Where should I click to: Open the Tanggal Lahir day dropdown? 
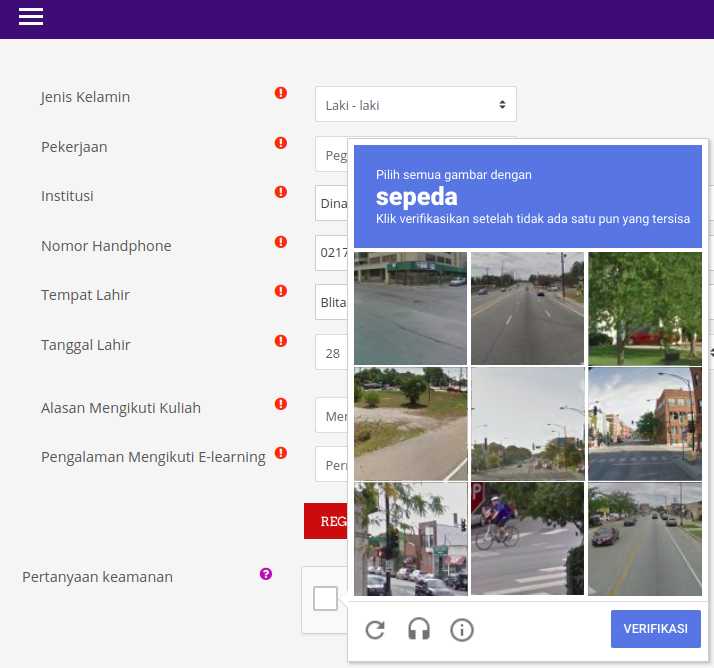tap(332, 352)
